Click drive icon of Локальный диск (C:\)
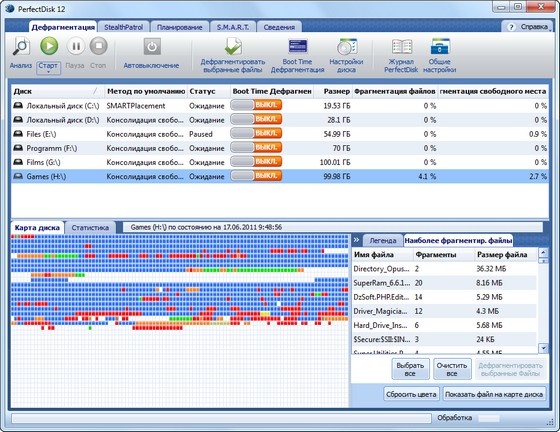 coord(18,105)
